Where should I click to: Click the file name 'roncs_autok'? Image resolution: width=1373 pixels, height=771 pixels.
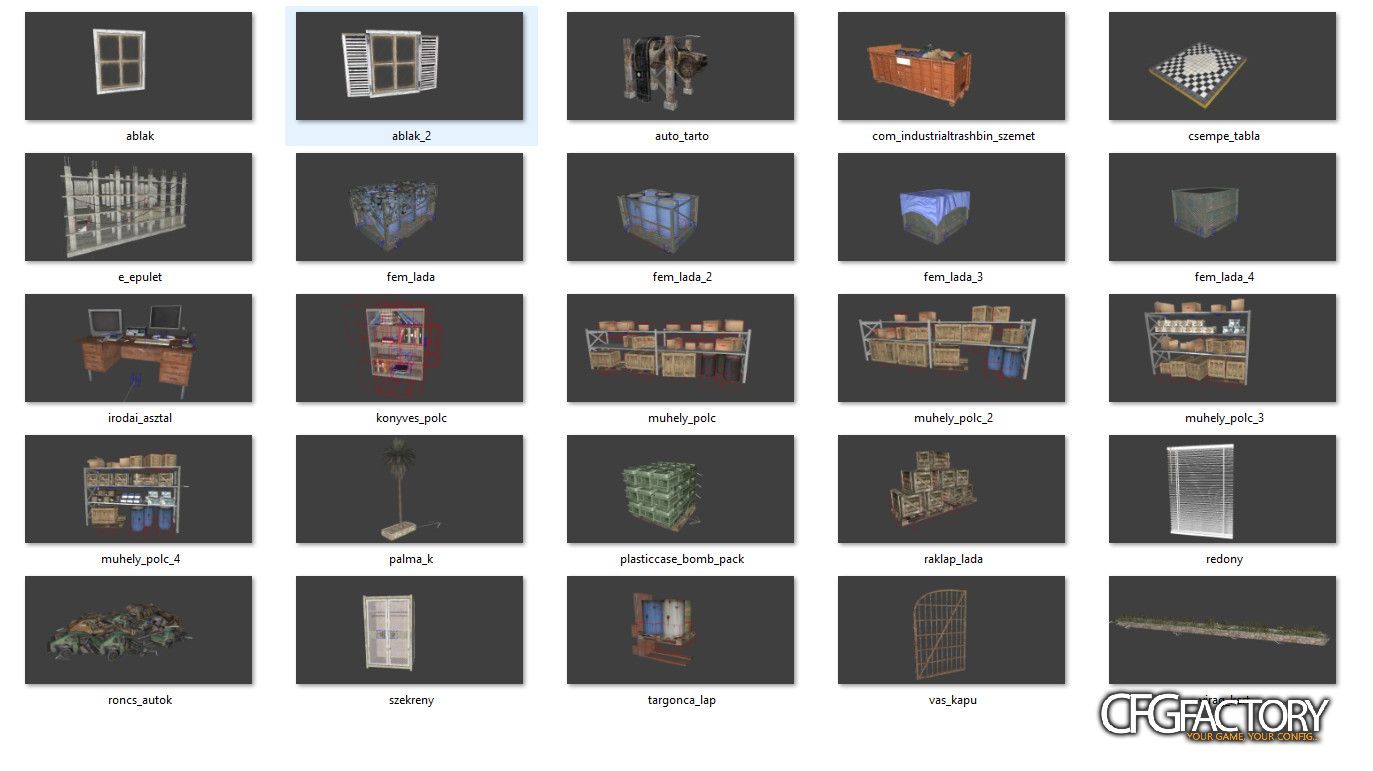(140, 700)
